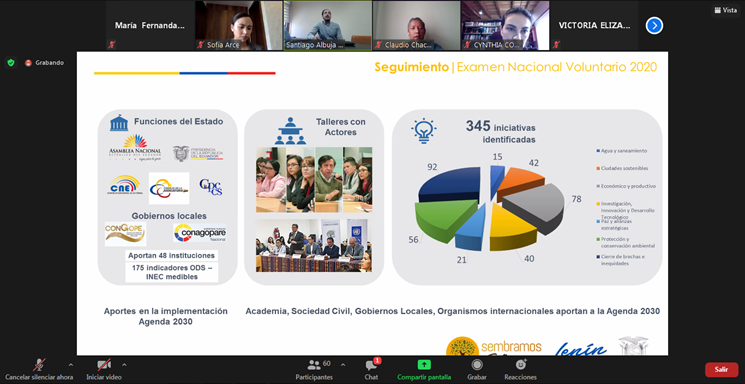Viewport: 745px width, 384px height.
Task: Expand audio options arrow beside microphone
Action: tap(71, 365)
